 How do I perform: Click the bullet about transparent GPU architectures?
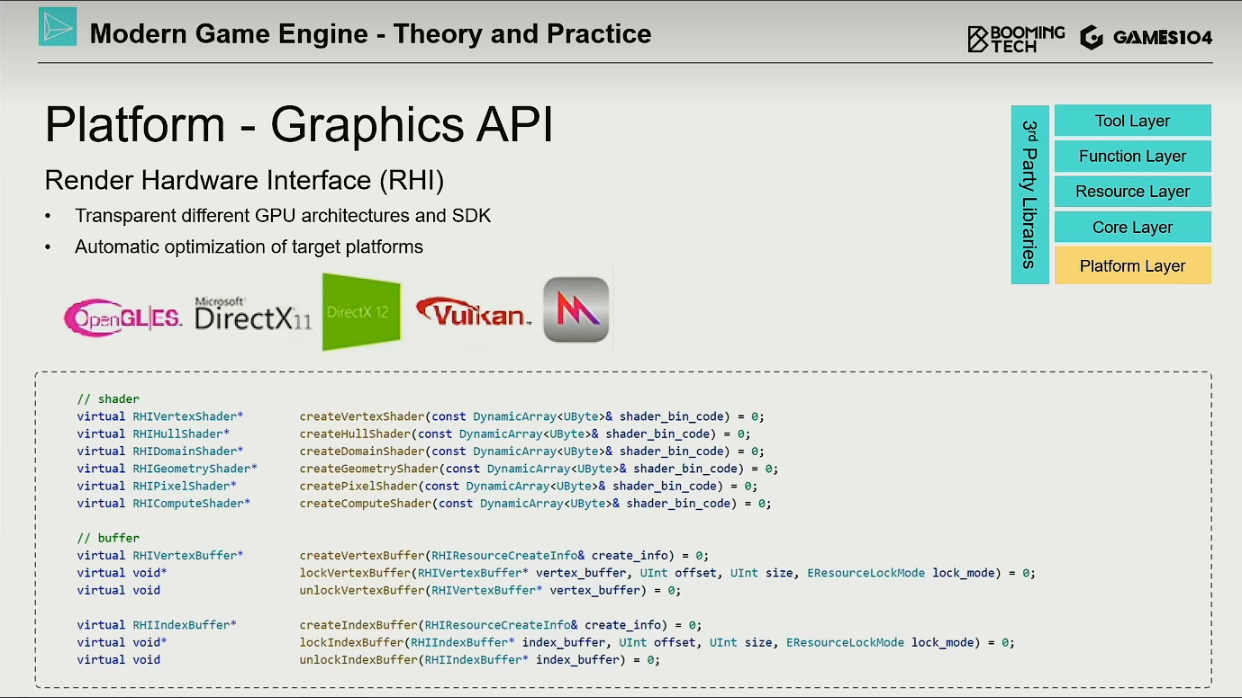click(x=283, y=216)
